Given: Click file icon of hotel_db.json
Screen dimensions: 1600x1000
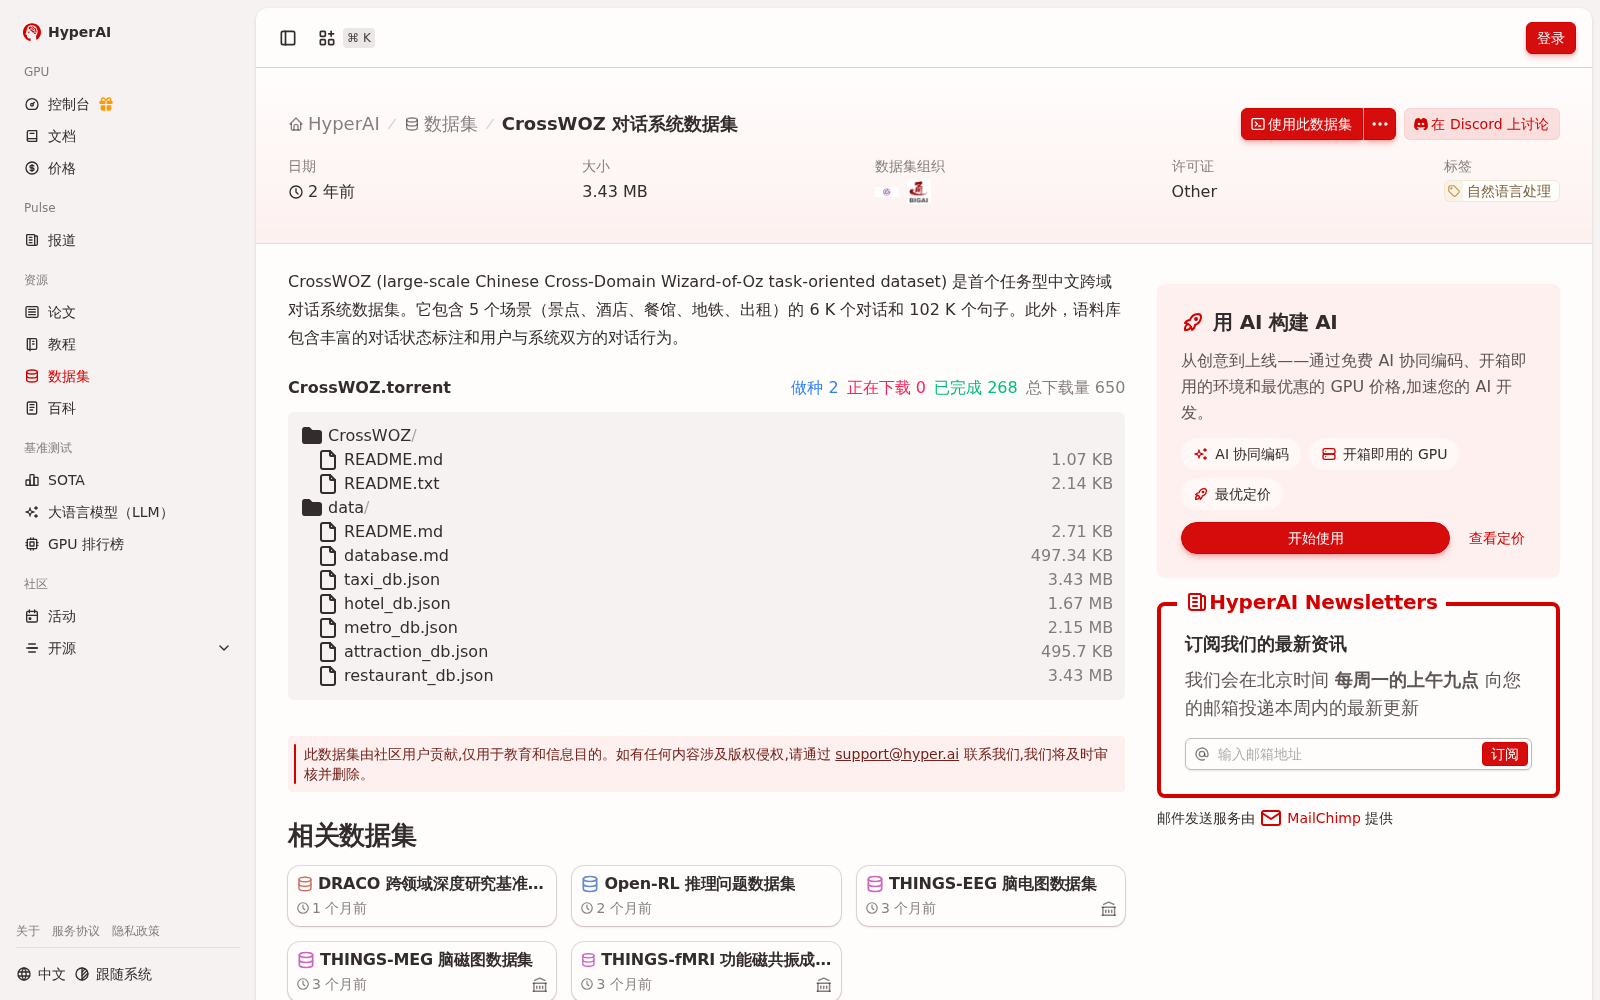Looking at the screenshot, I should point(327,603).
